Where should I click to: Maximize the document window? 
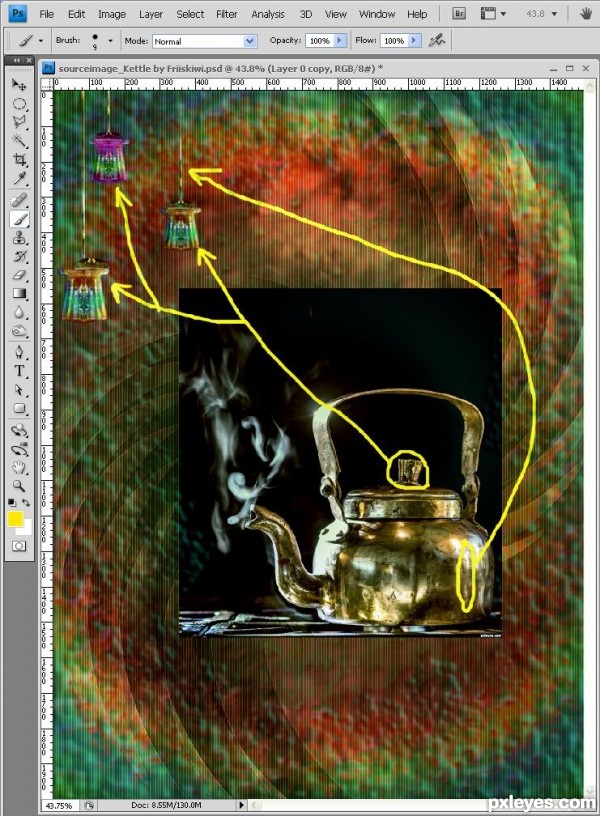point(569,68)
